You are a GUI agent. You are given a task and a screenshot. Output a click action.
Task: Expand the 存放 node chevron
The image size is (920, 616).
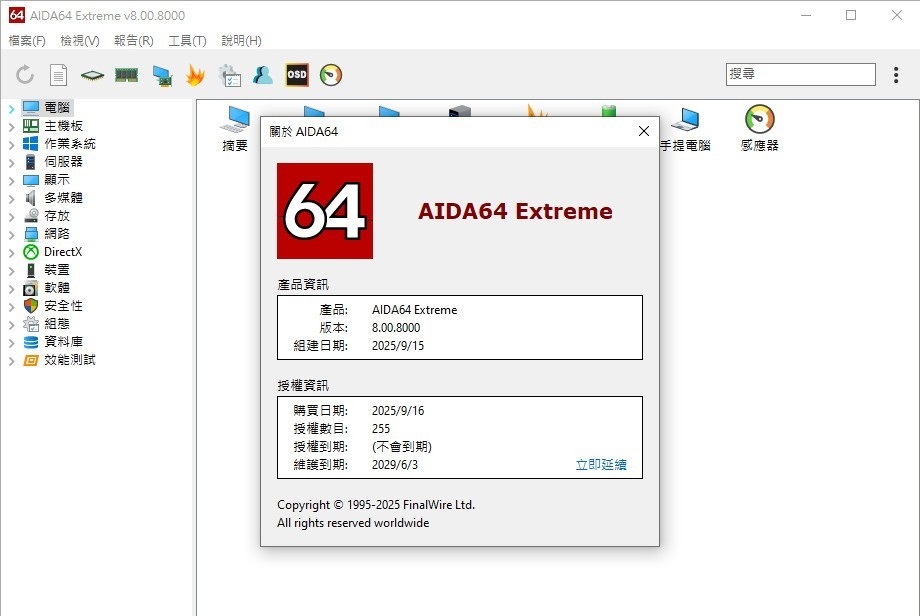(11, 216)
